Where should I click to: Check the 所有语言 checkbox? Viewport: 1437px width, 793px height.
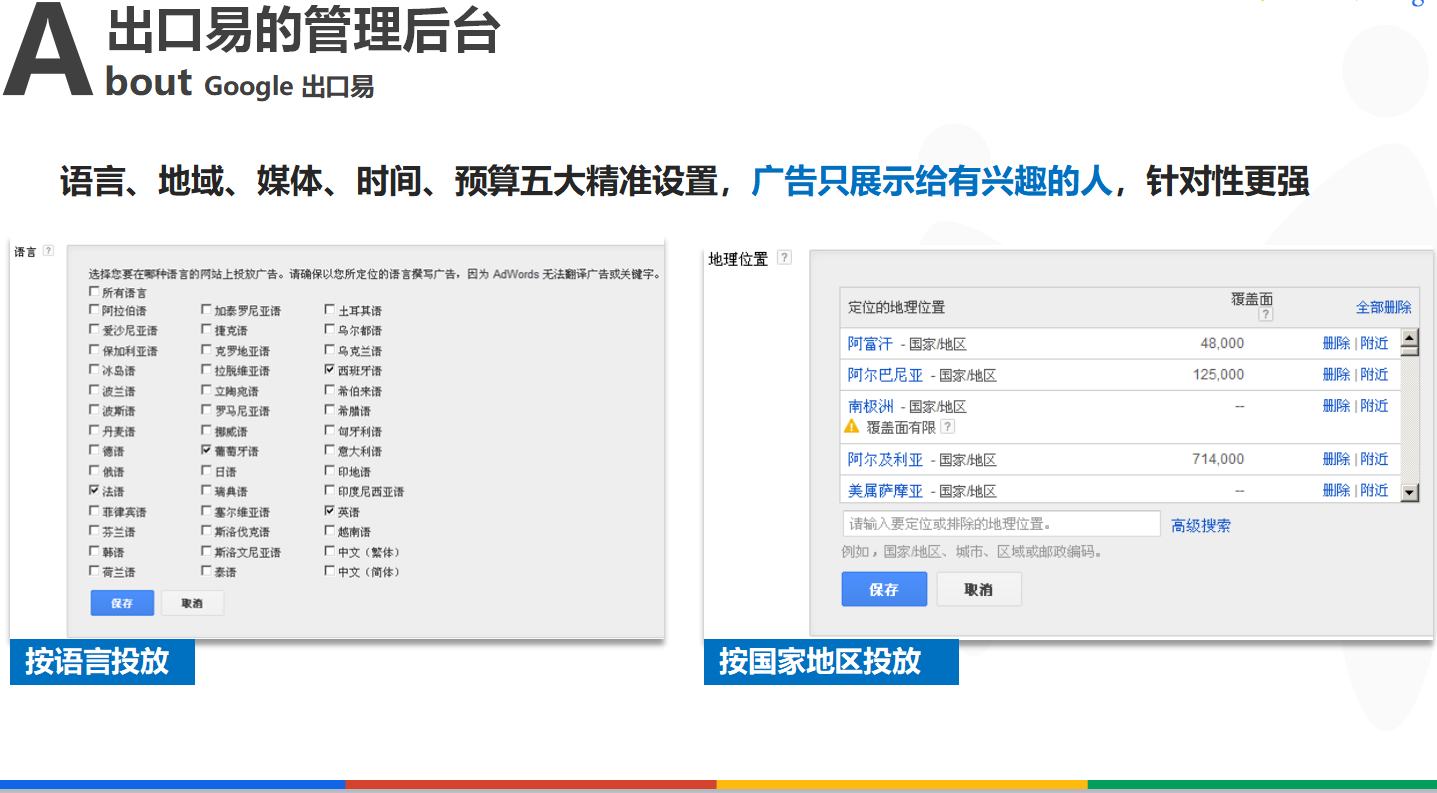click(x=94, y=292)
